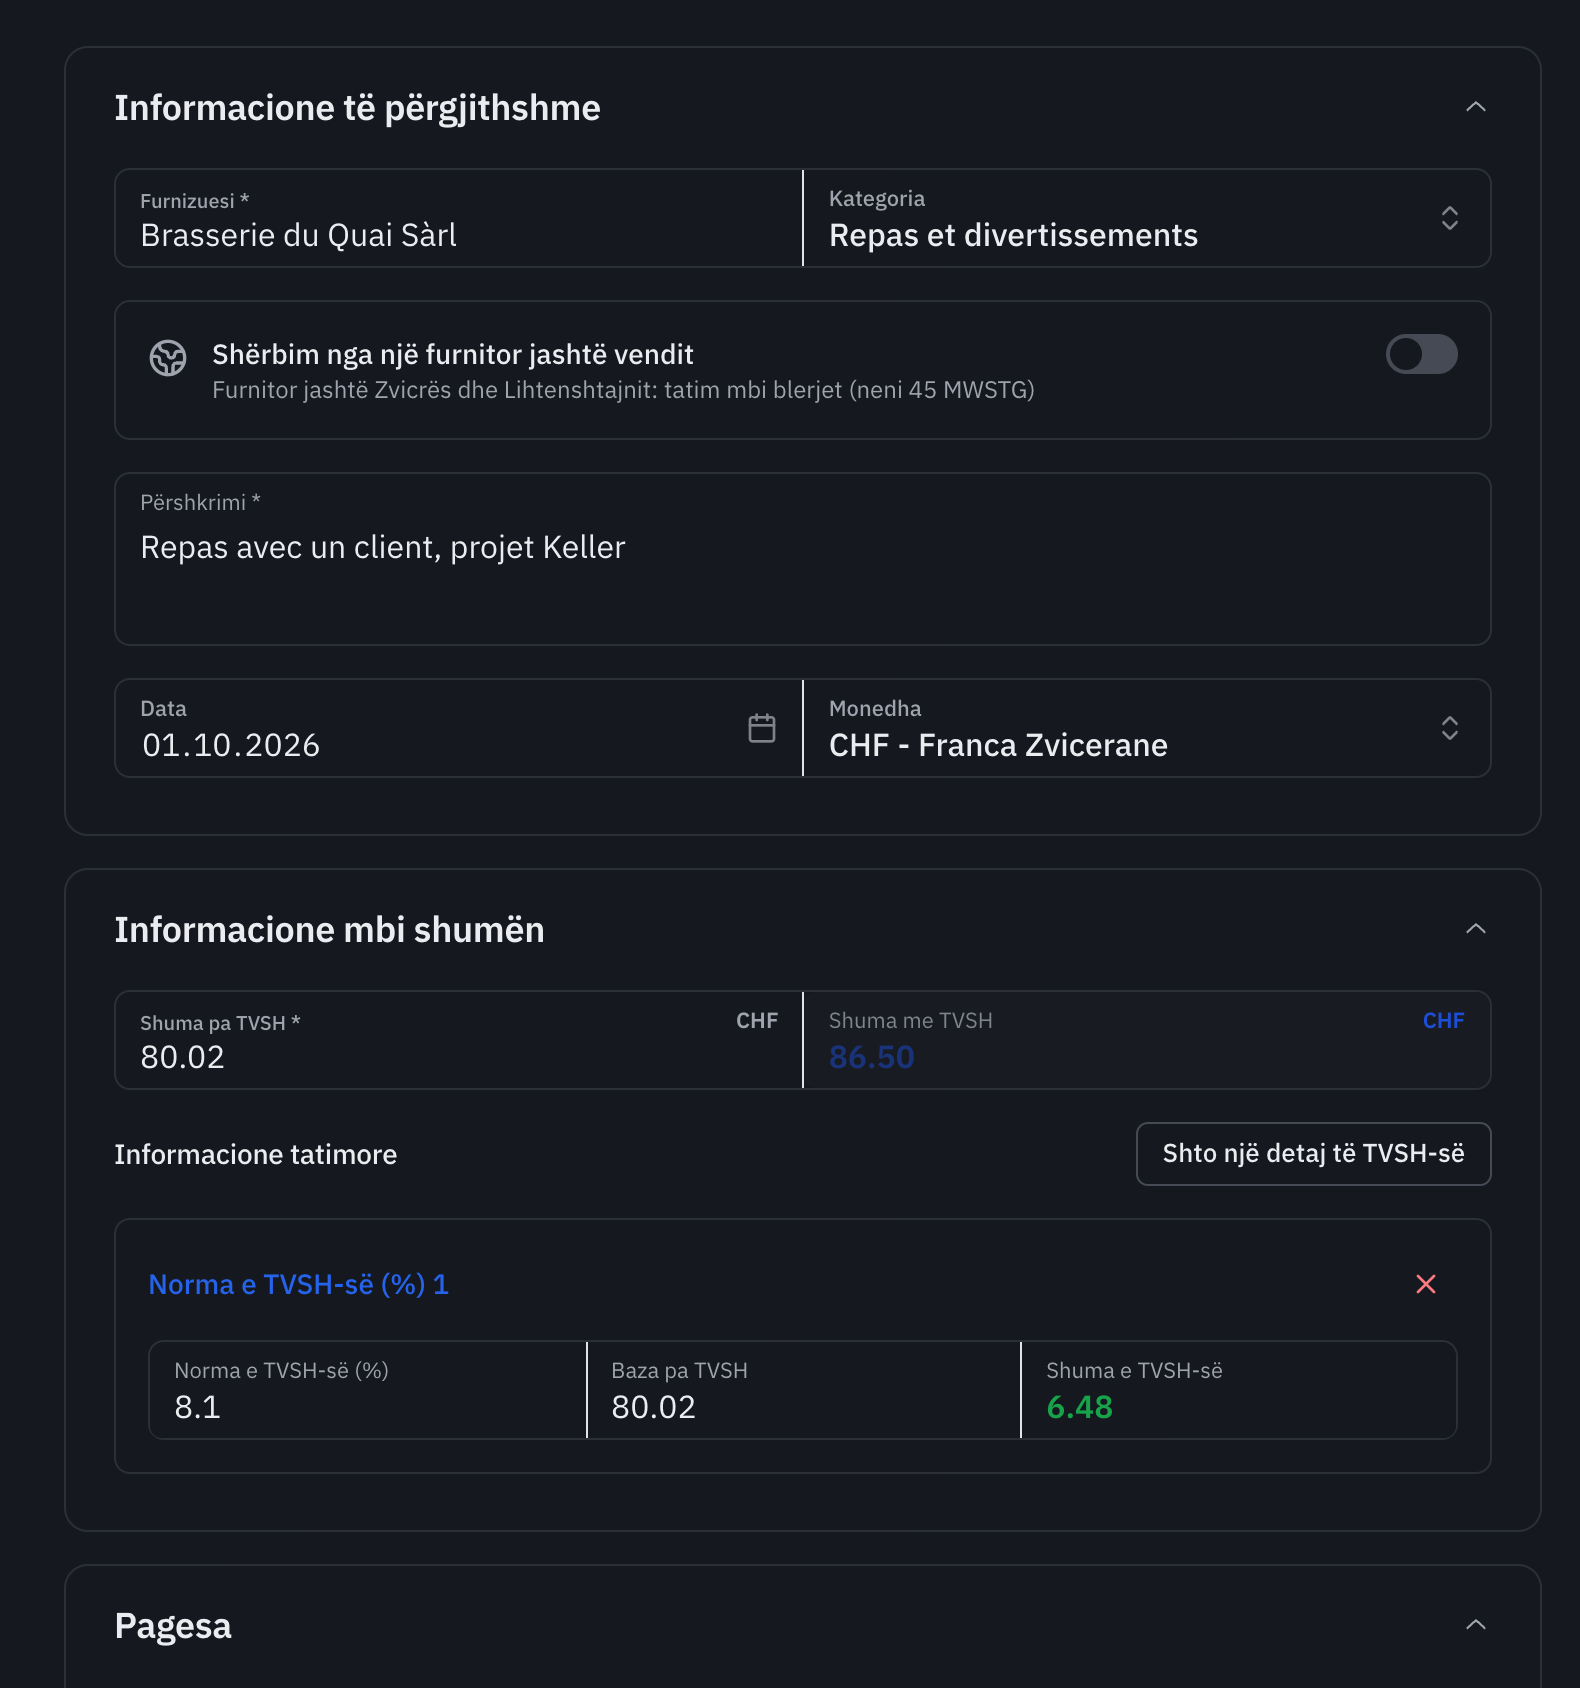Click the Përshkrimi text area
1580x1688 pixels.
pos(803,559)
